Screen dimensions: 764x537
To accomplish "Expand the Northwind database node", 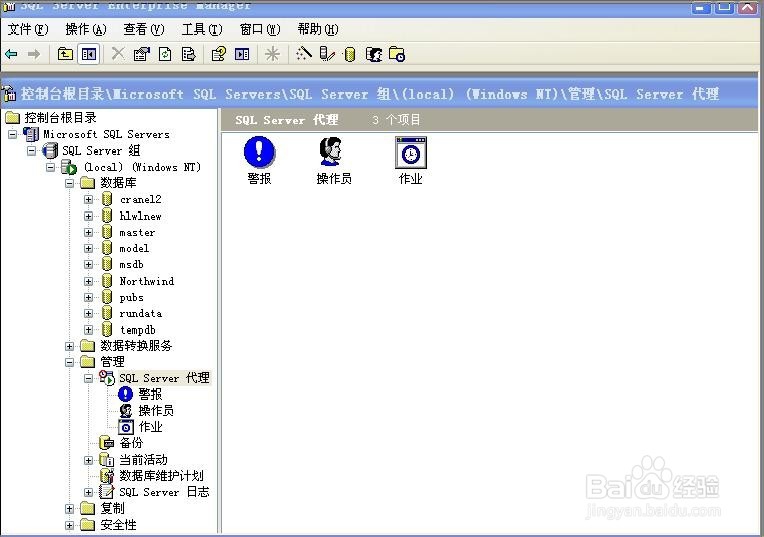I will coord(89,281).
